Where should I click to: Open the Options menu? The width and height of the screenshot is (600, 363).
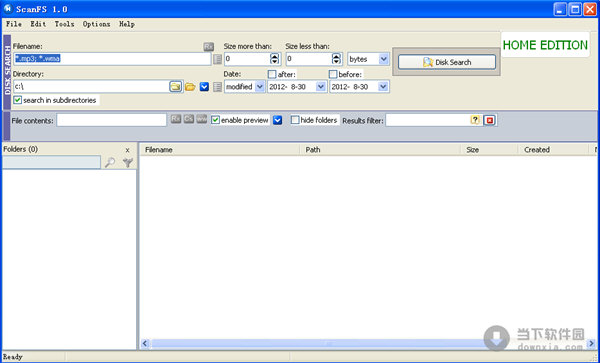pyautogui.click(x=96, y=24)
